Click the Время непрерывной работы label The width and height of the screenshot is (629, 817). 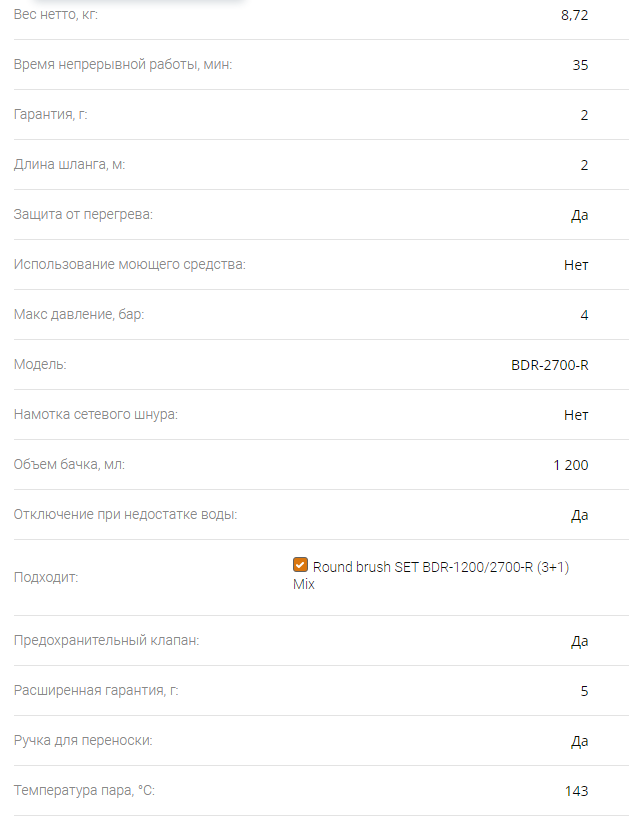123,65
